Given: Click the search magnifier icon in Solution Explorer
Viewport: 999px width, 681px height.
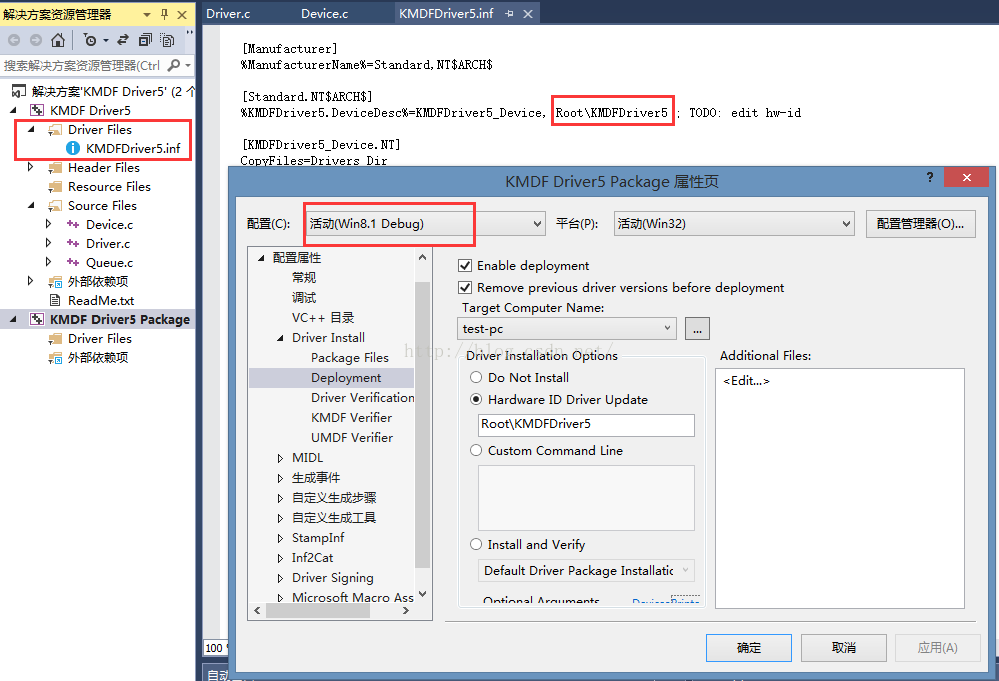Looking at the screenshot, I should [x=174, y=65].
